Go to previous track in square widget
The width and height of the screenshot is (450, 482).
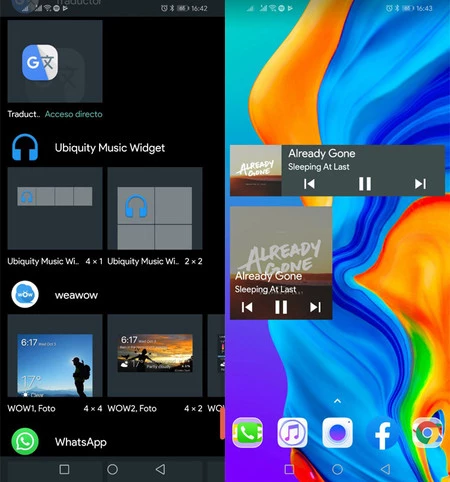(247, 307)
